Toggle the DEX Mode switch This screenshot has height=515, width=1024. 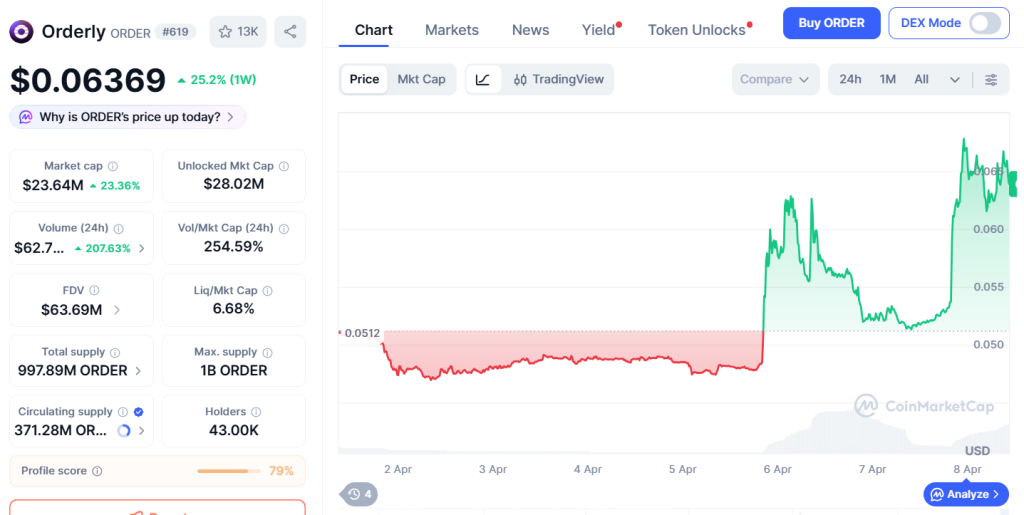click(985, 23)
